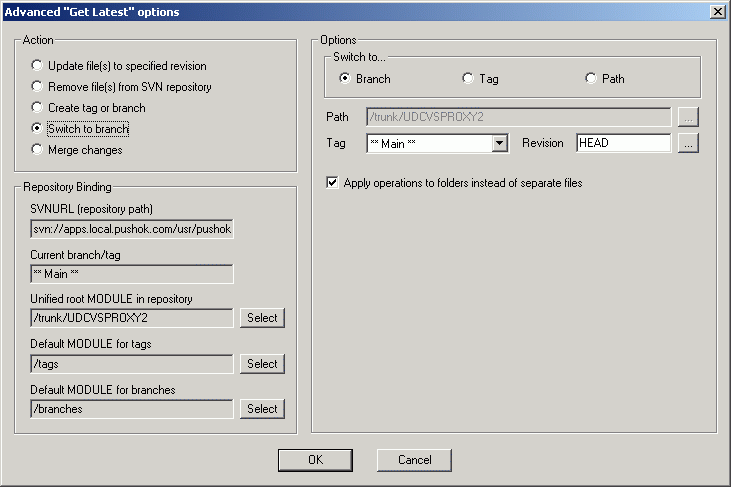This screenshot has height=487, width=731.
Task: Click the SVNURL repository path field
Action: 132,229
